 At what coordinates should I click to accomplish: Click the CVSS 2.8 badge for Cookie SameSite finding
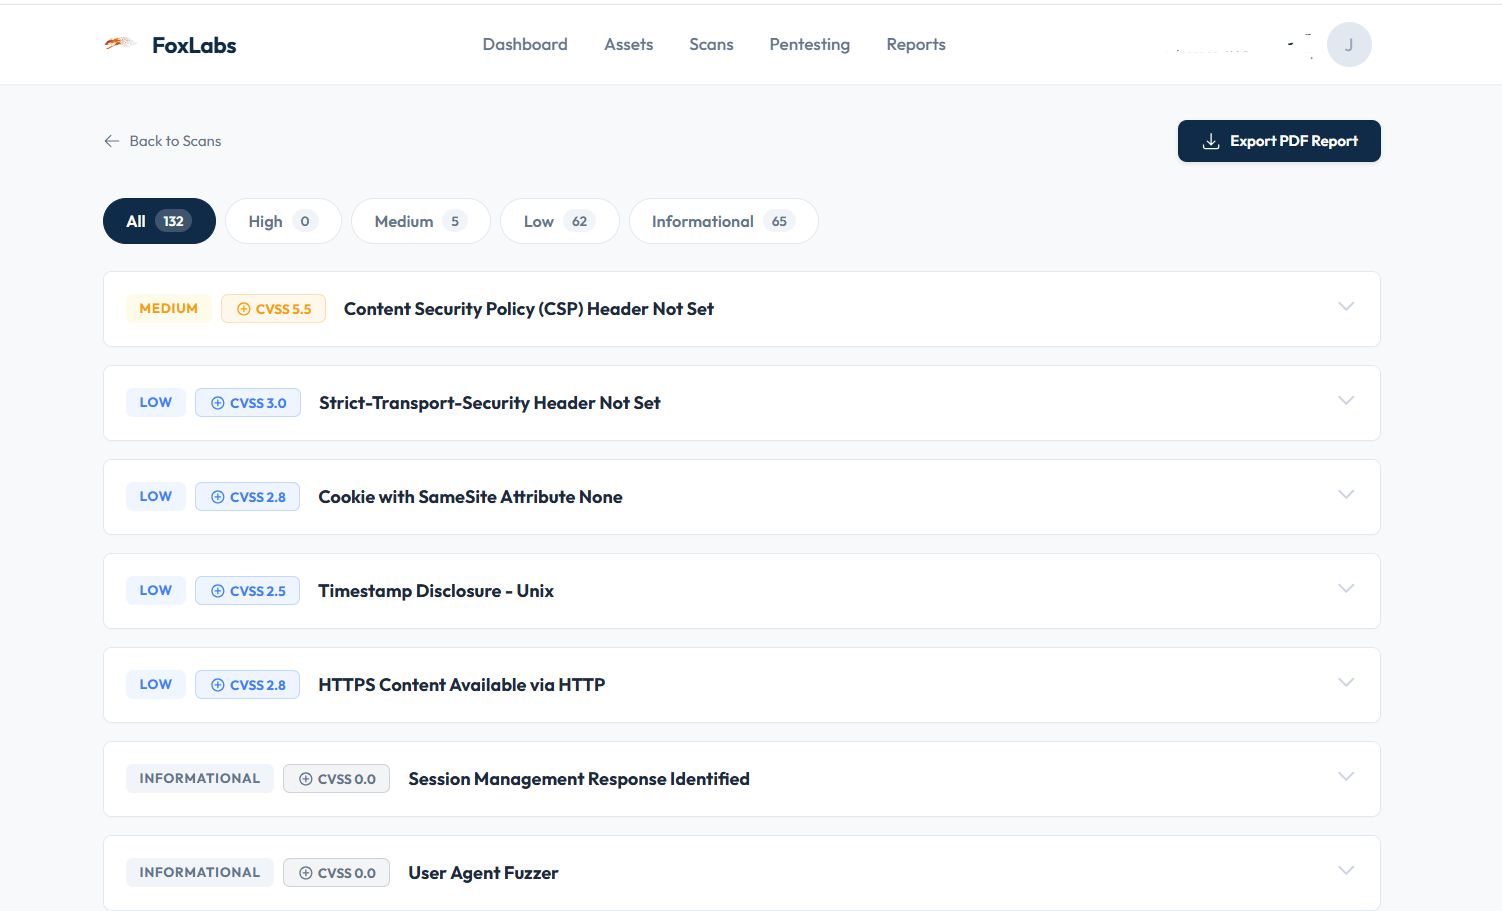(247, 496)
